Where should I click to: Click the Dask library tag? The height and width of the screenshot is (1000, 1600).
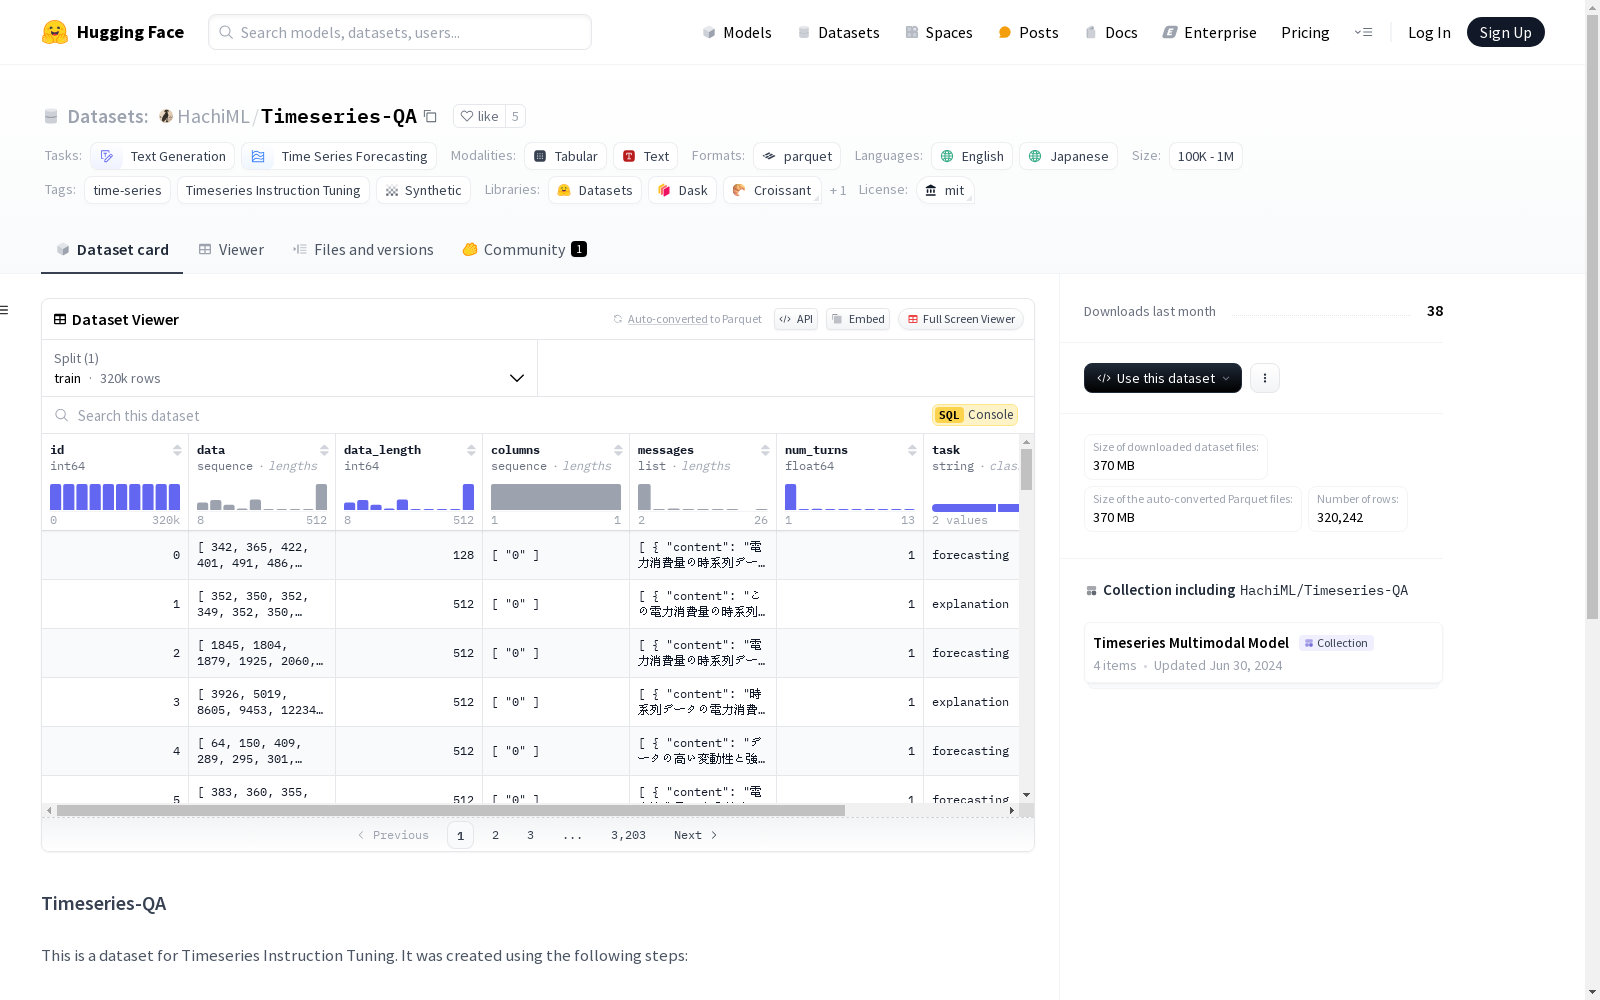[683, 190]
